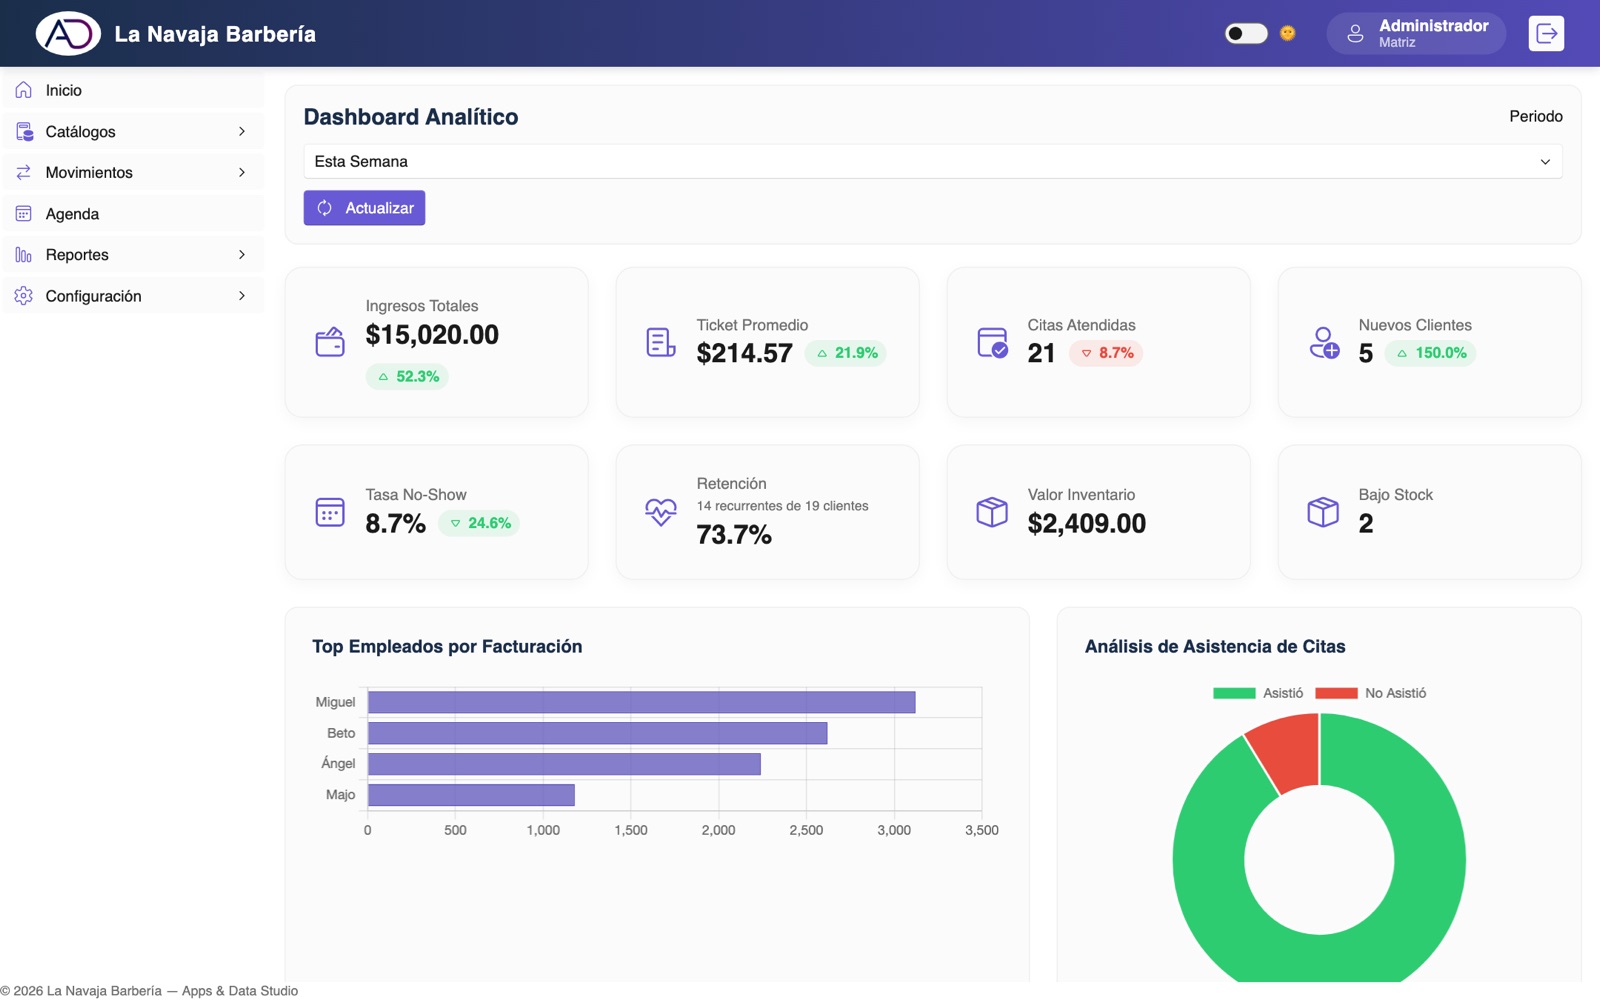Screen dimensions: 1600x1000
Task: Toggle No Asistió legend series
Action: click(x=1371, y=693)
